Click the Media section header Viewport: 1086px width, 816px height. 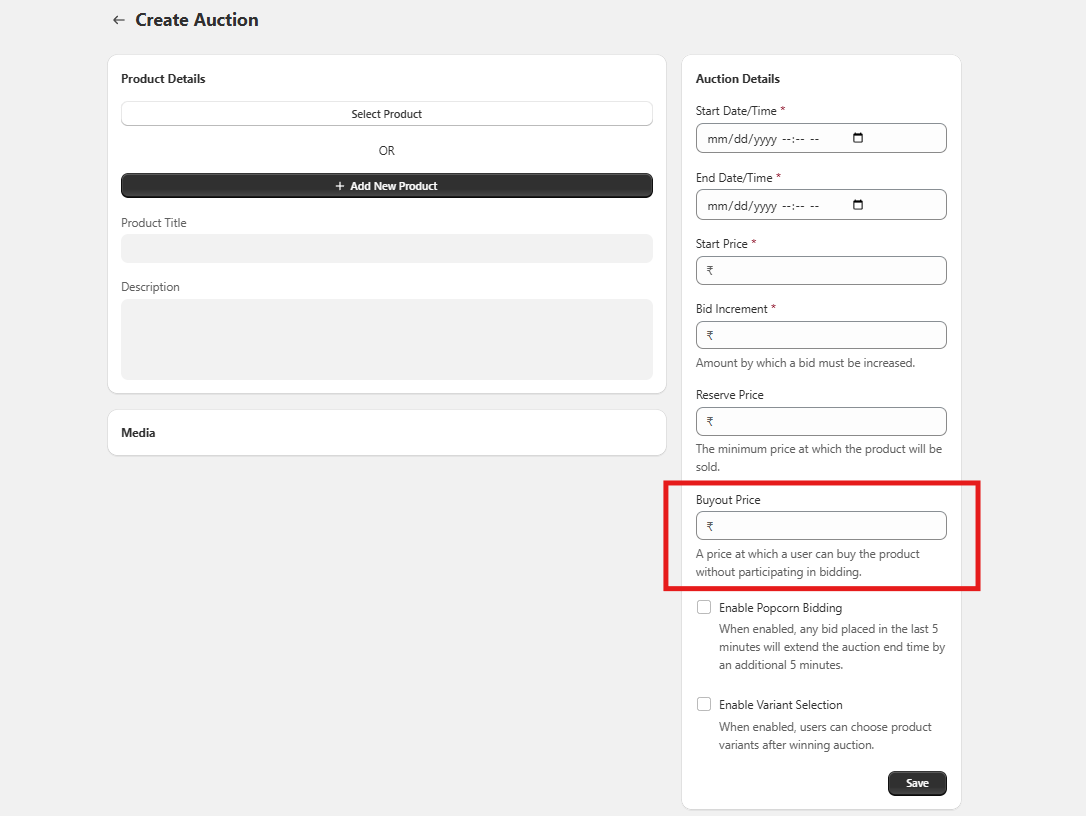click(138, 433)
